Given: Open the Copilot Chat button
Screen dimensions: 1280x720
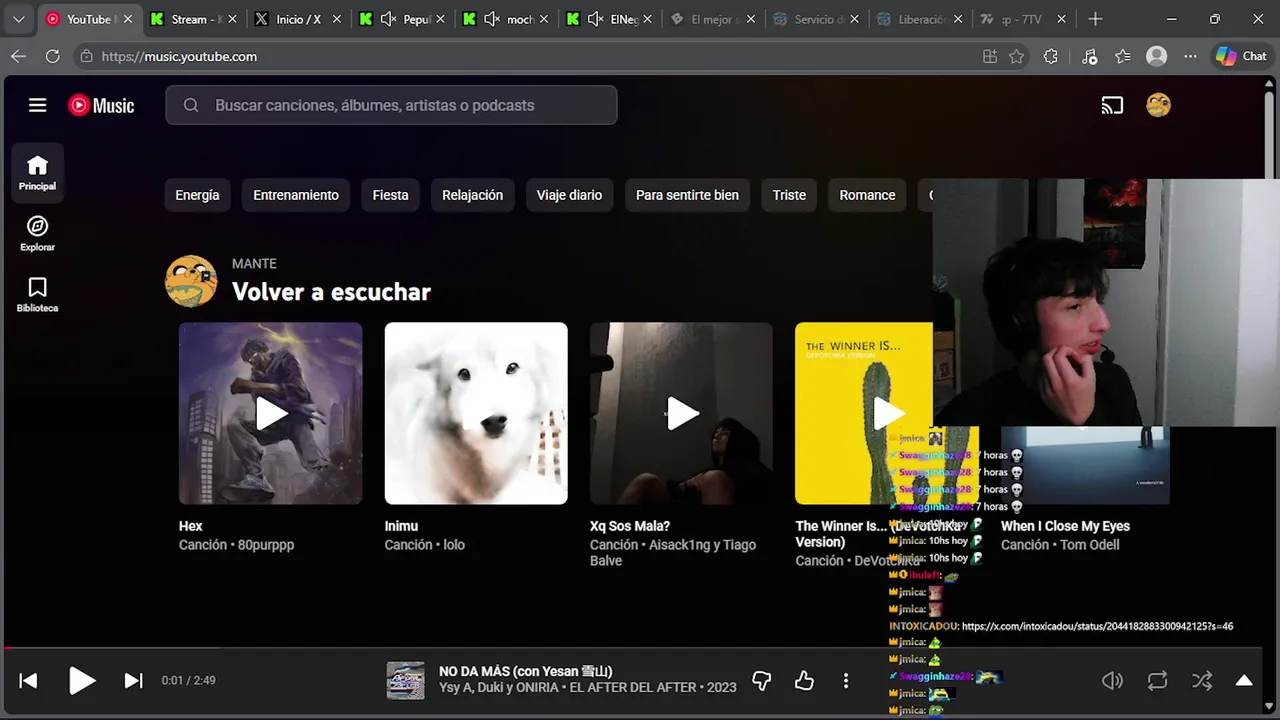Looking at the screenshot, I should (x=1241, y=56).
